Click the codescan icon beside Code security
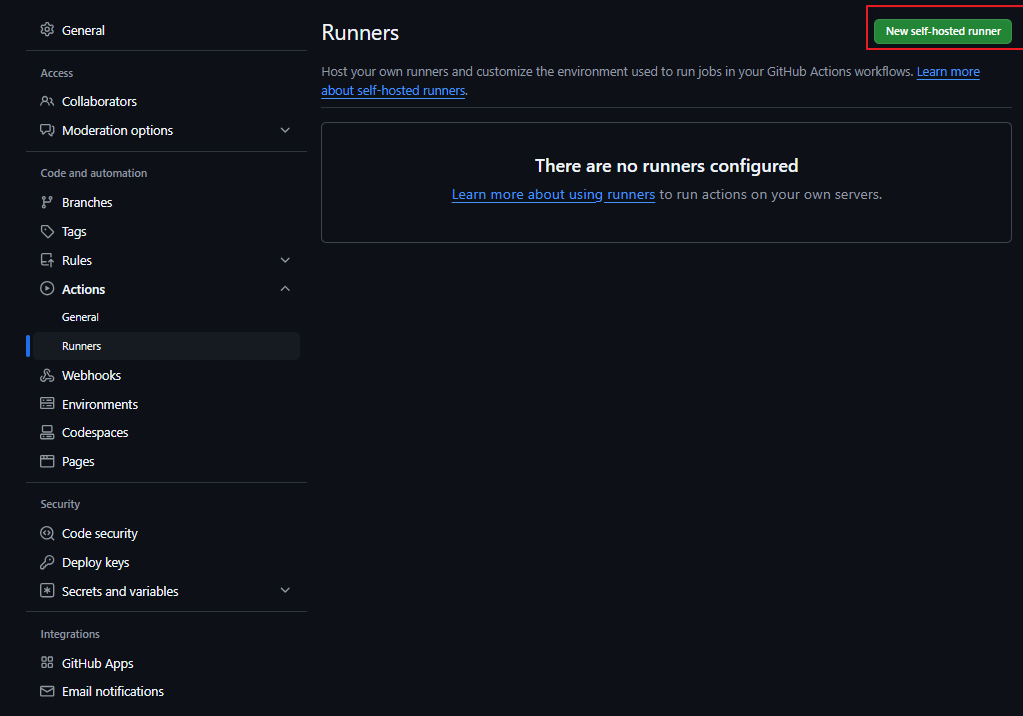This screenshot has height=716, width=1023. (x=47, y=533)
